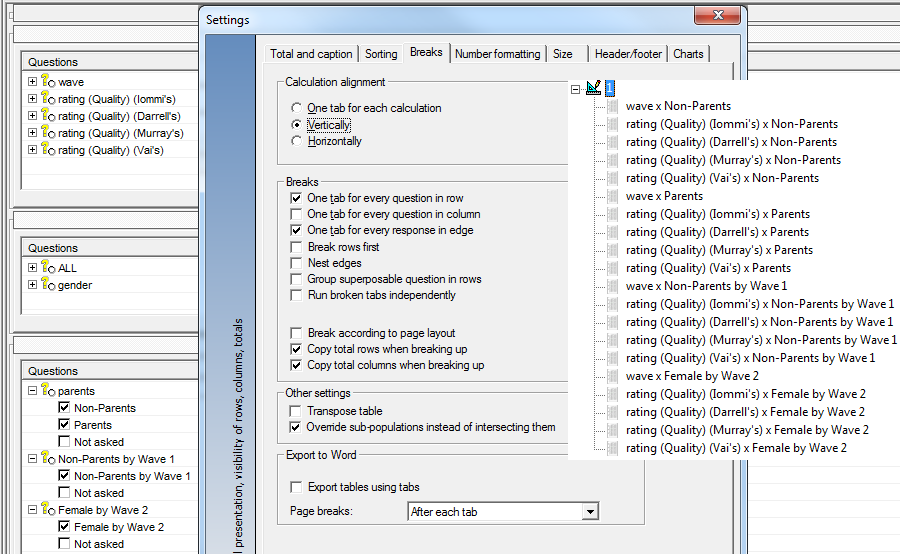Screen dimensions: 900x554
Task: Enable One tab for every question in column
Action: coord(296,214)
